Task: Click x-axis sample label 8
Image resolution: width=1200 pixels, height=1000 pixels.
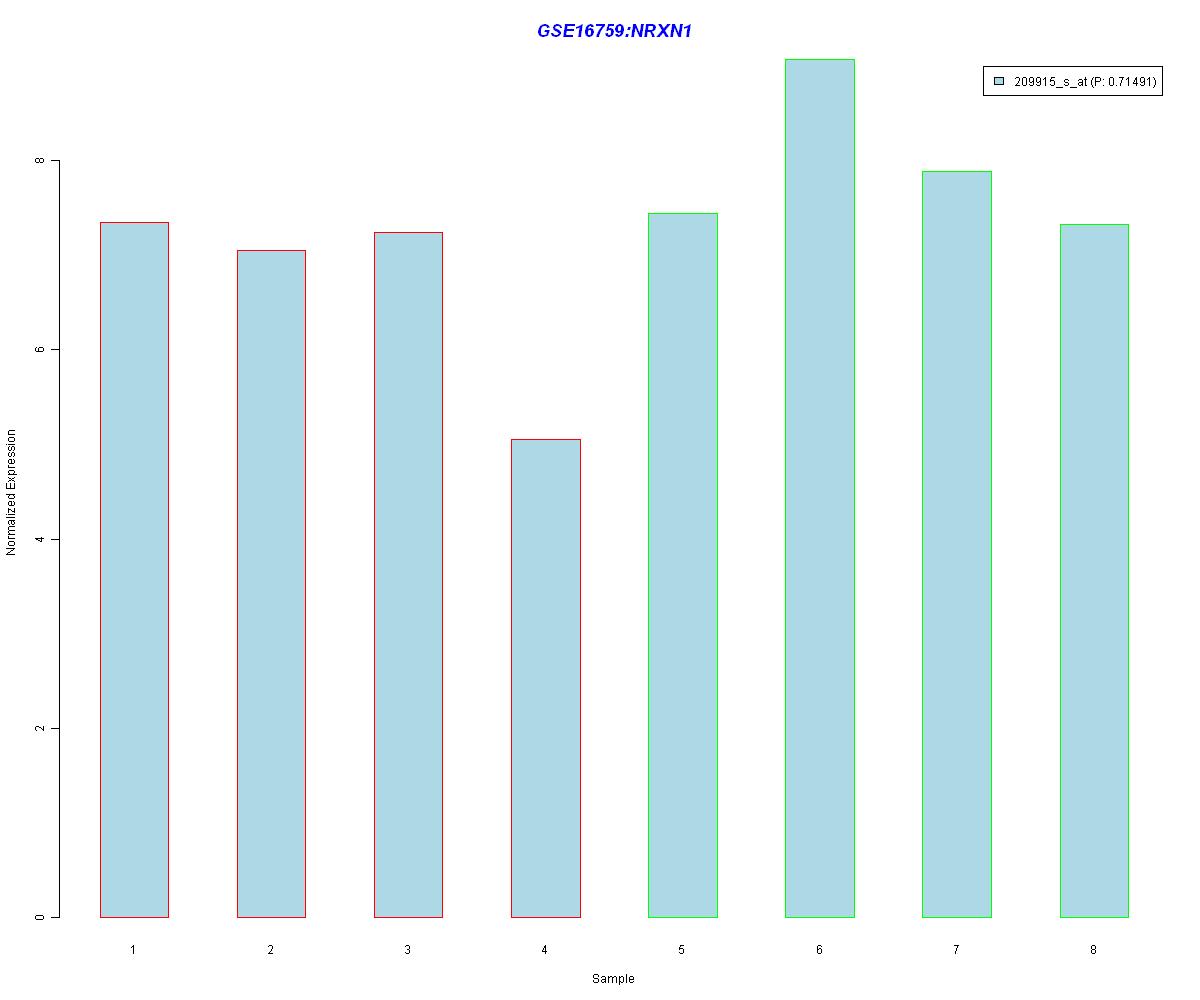Action: (1093, 949)
